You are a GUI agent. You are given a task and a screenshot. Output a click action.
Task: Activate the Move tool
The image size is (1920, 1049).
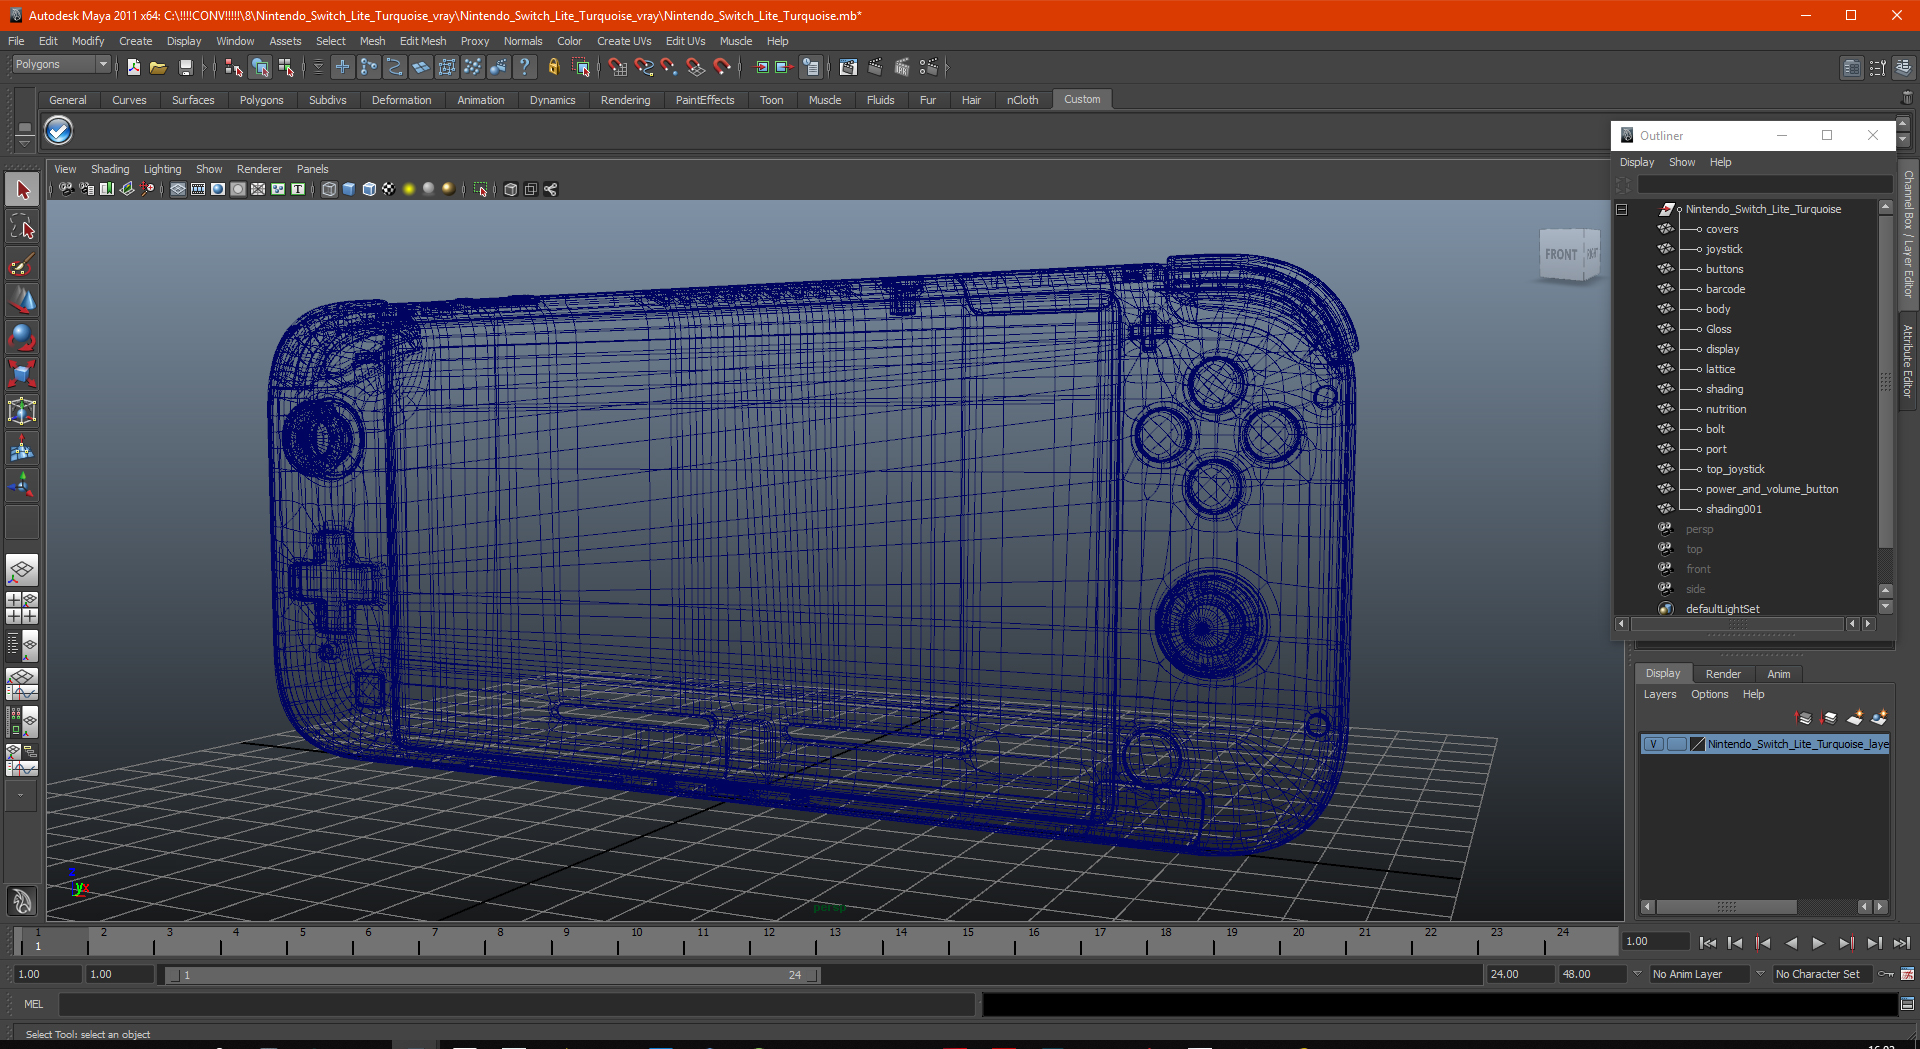click(22, 301)
